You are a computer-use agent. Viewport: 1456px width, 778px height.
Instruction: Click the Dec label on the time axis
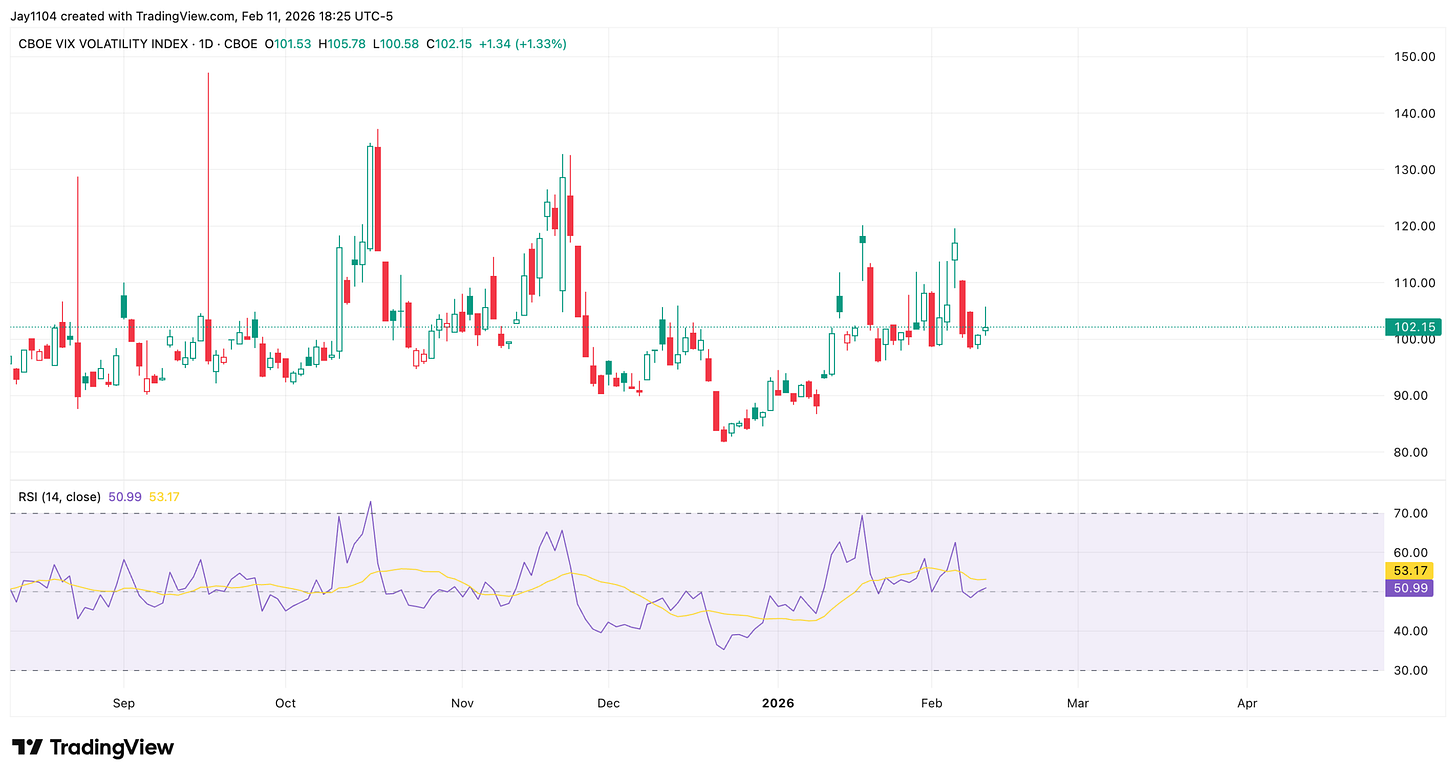pyautogui.click(x=607, y=704)
